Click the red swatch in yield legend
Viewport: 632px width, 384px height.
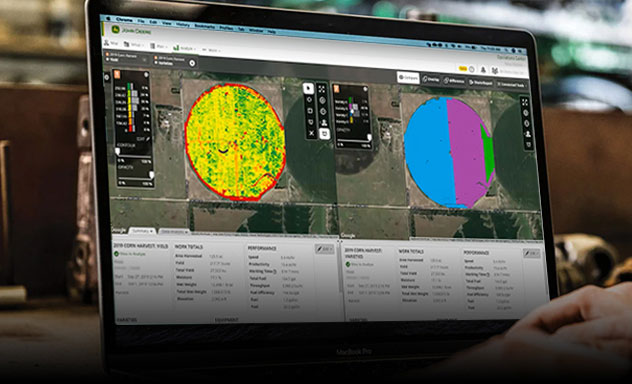tap(131, 129)
